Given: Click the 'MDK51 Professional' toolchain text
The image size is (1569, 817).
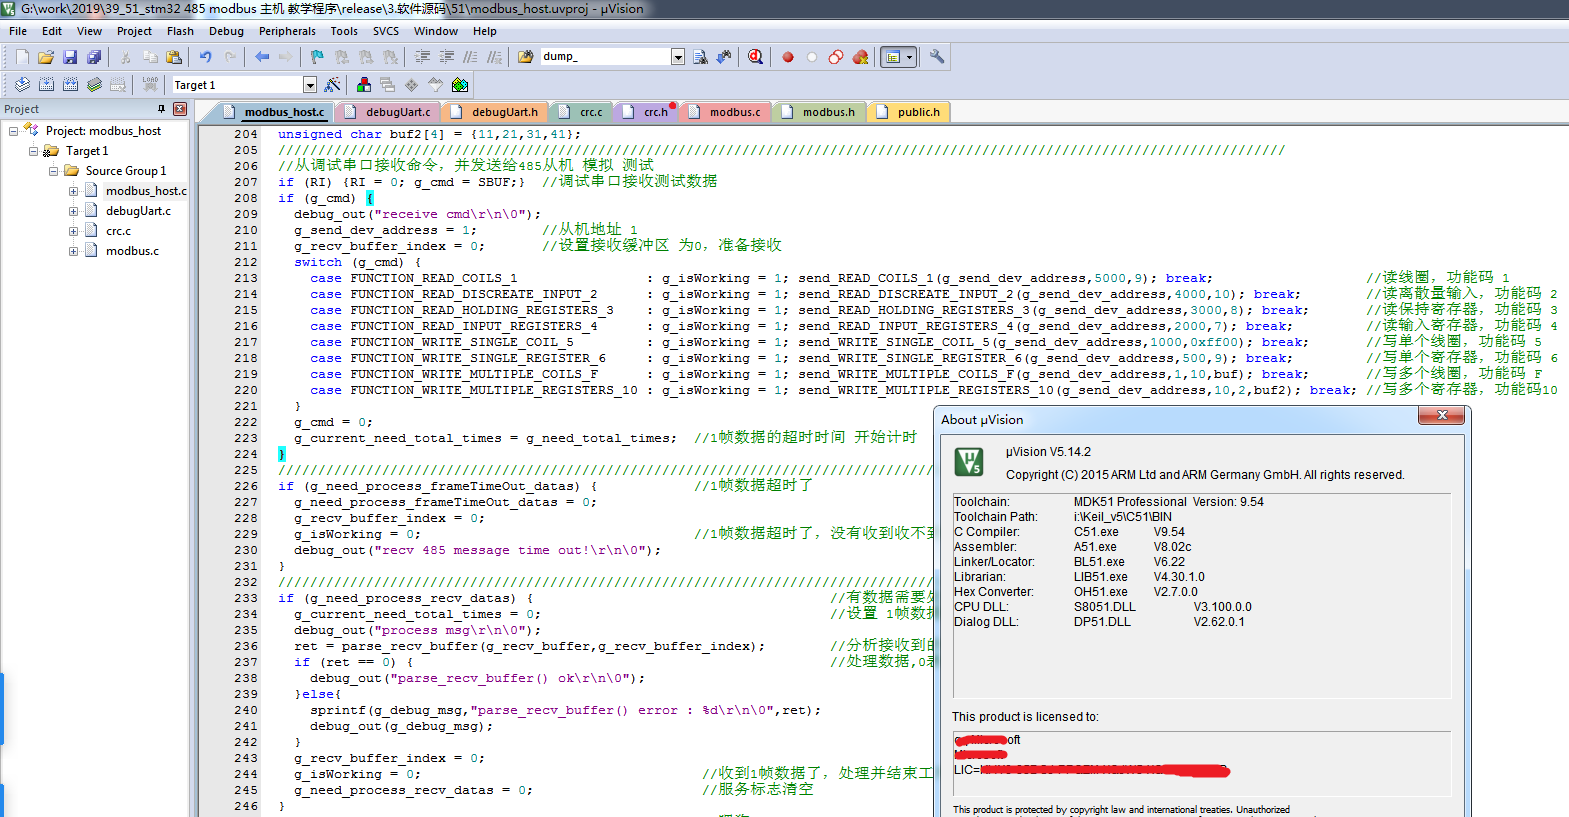Looking at the screenshot, I should click(1130, 502).
